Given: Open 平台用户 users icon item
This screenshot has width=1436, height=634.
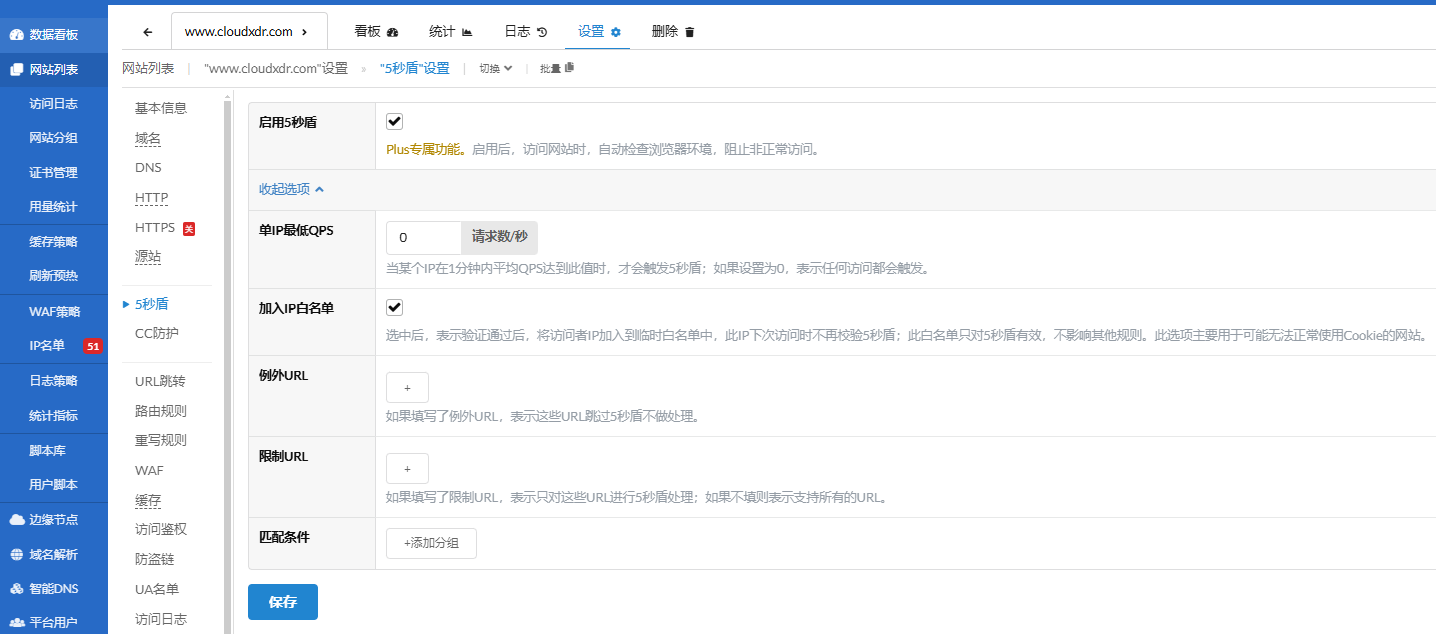Looking at the screenshot, I should coord(53,623).
